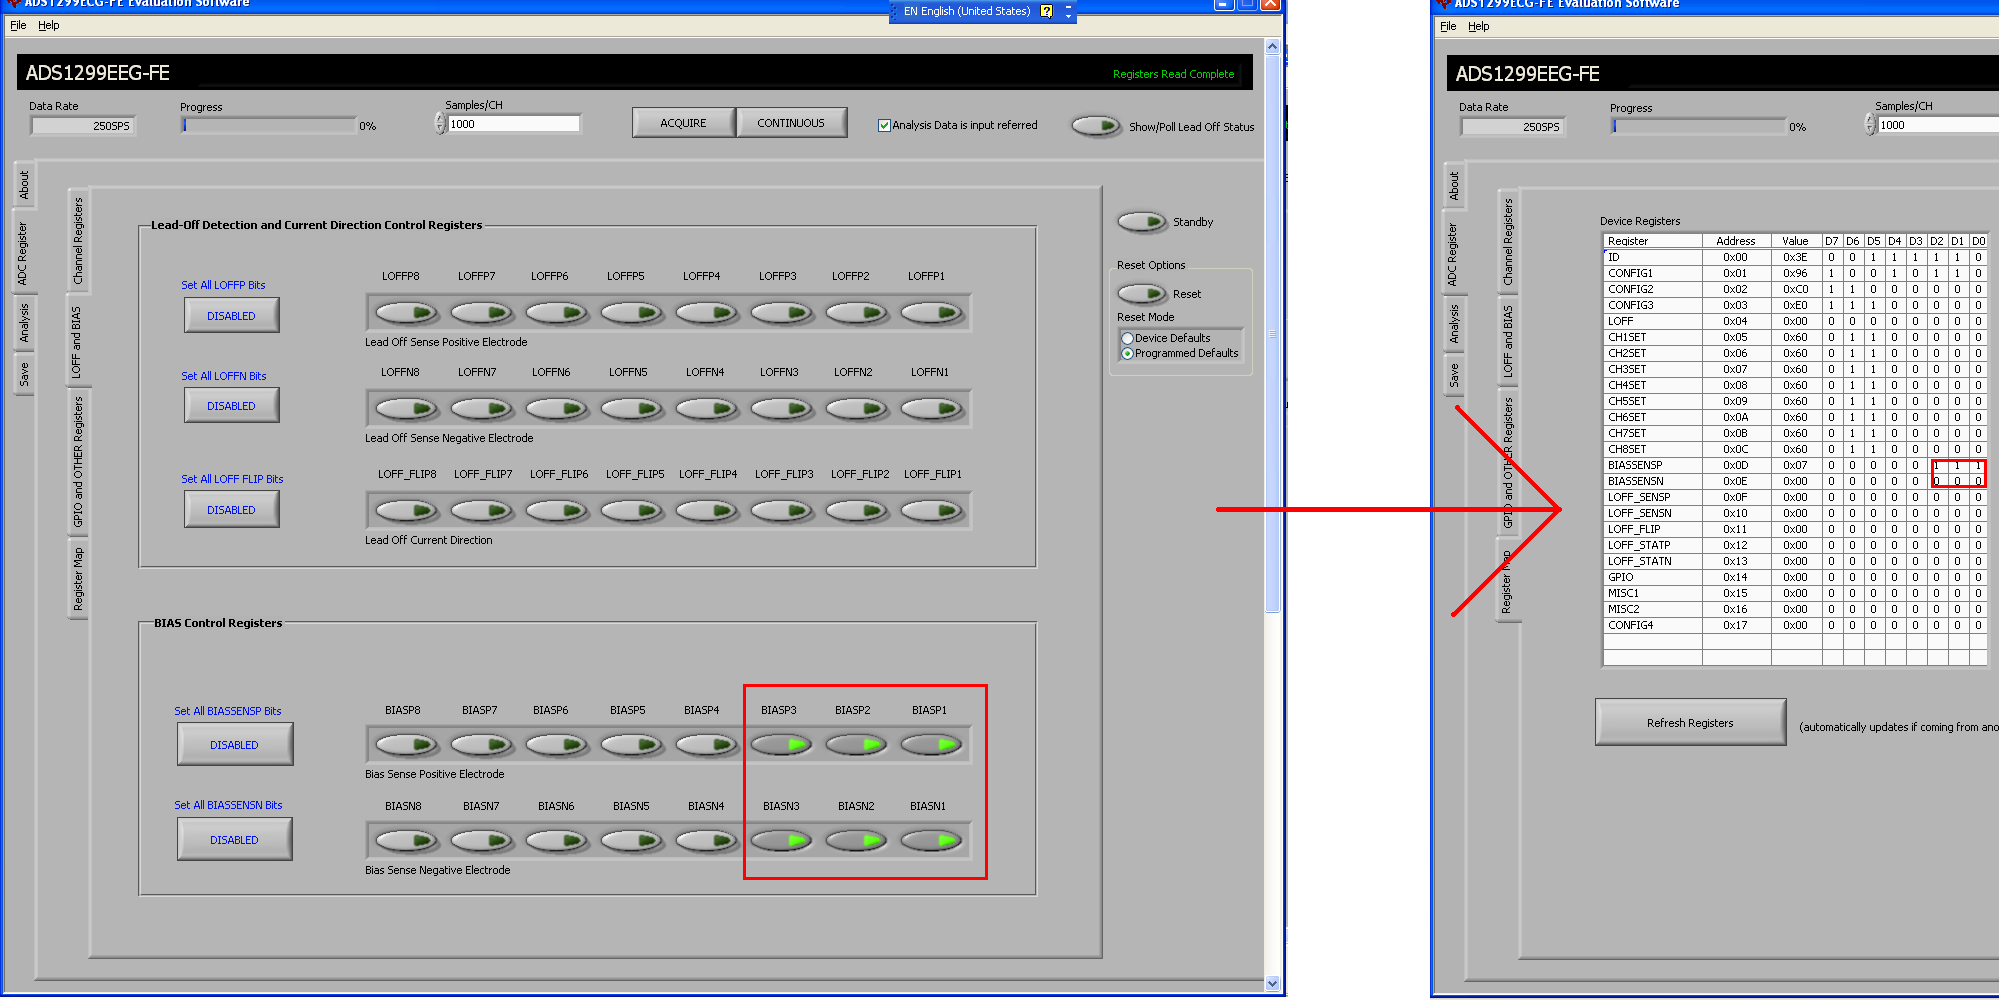This screenshot has height=1000, width=2000.
Task: Click the DISABLED button under Set All LOFFN Bits
Action: (231, 406)
